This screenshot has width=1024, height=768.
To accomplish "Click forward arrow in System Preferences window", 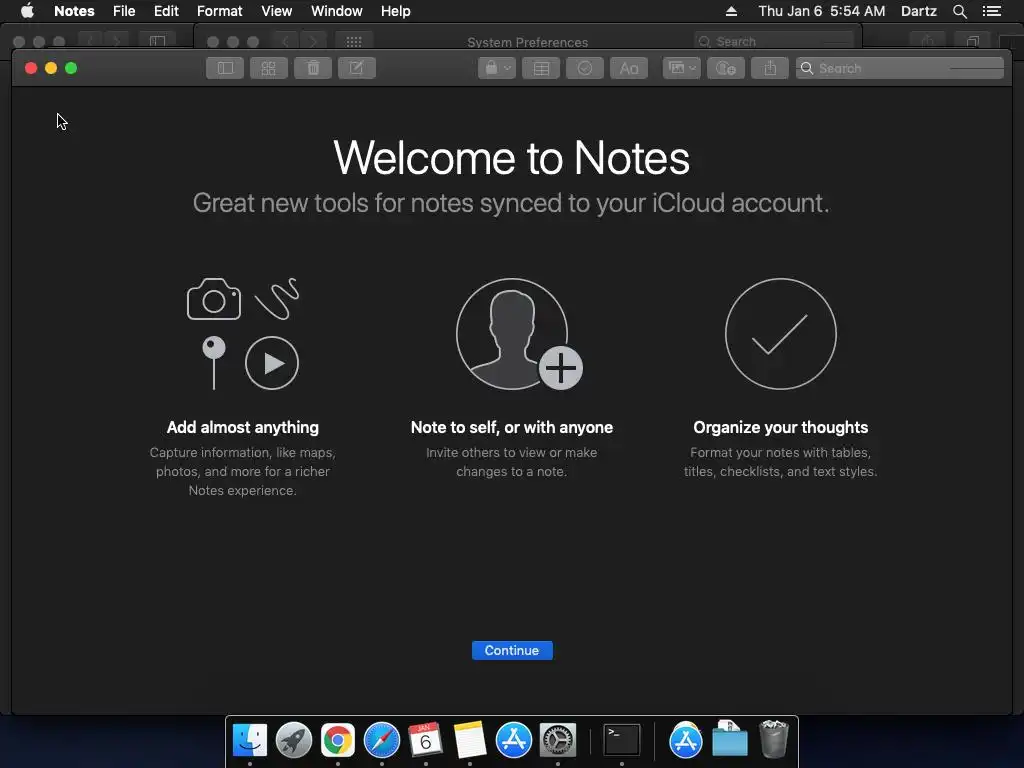I will pyautogui.click(x=313, y=42).
